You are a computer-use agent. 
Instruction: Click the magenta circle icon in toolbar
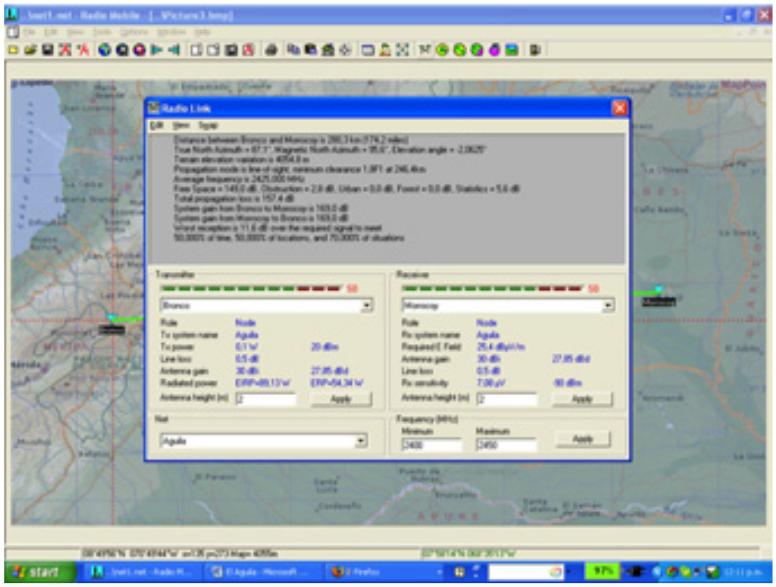(x=495, y=49)
